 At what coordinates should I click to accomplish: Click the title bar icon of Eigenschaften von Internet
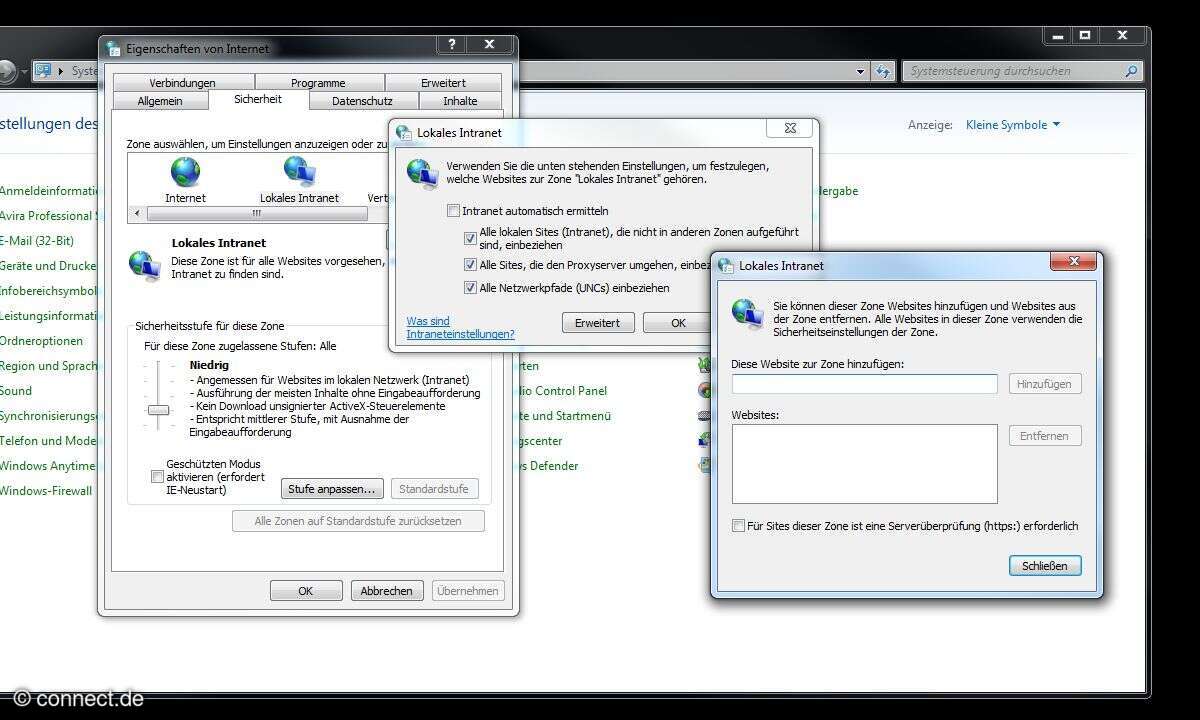[x=114, y=48]
